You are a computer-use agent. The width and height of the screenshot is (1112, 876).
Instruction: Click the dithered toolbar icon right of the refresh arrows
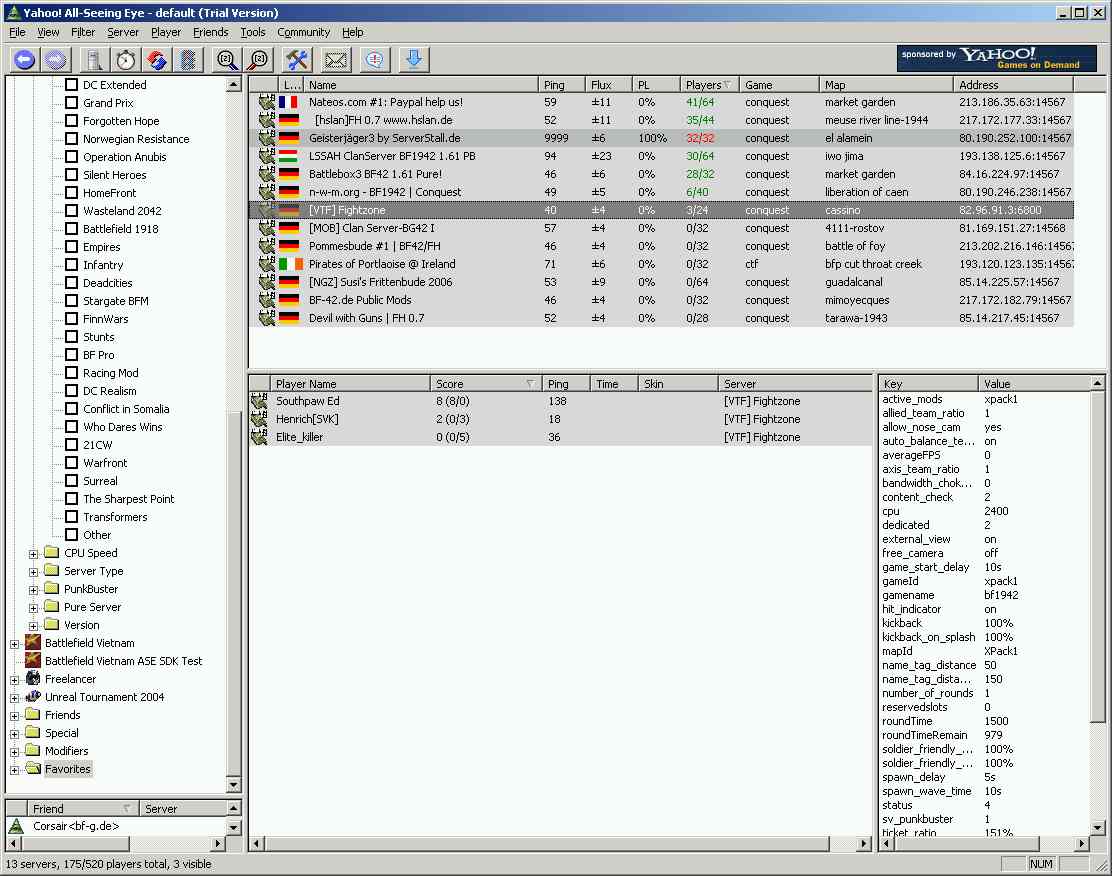click(188, 60)
